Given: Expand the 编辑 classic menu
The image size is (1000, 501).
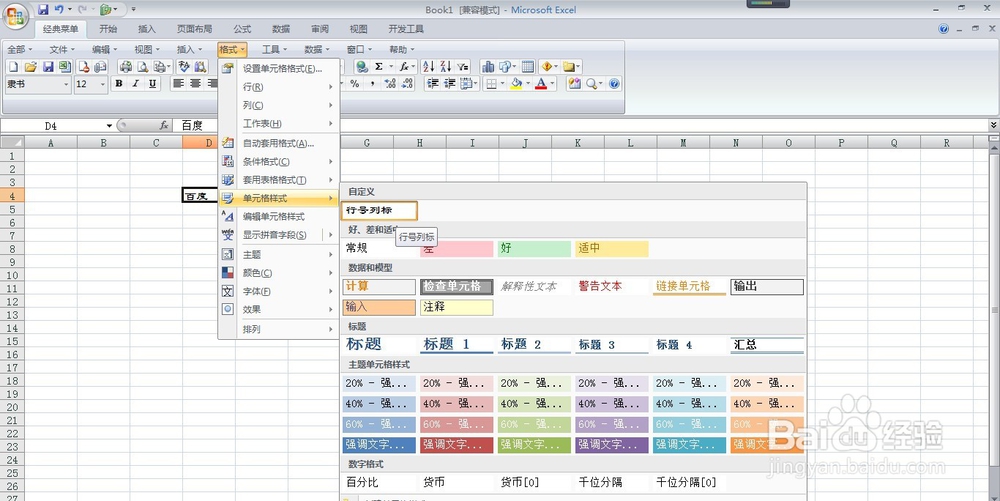Looking at the screenshot, I should (105, 49).
